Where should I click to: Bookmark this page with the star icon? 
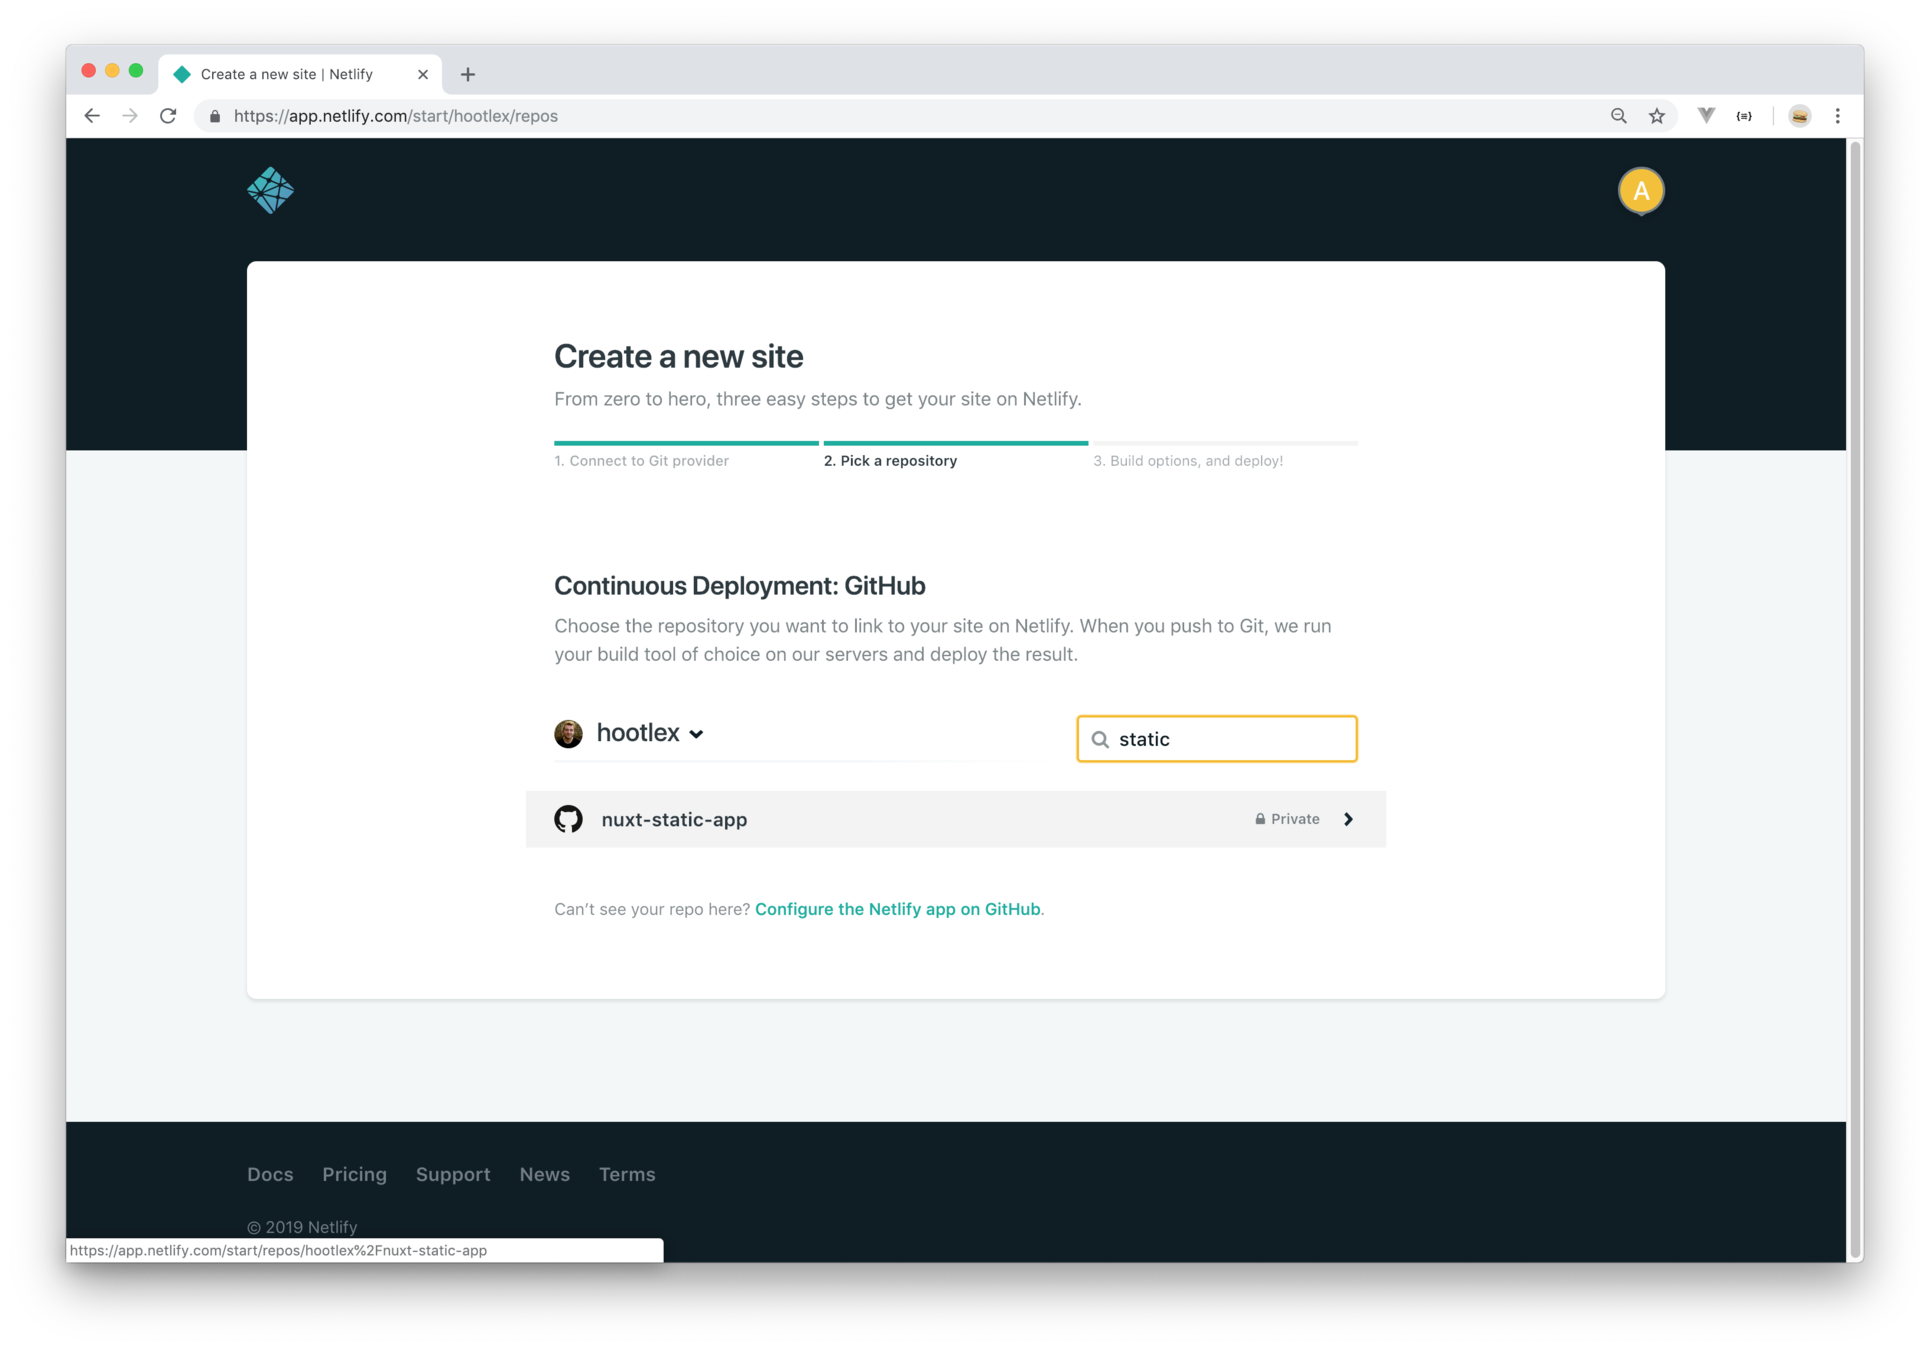pos(1657,116)
